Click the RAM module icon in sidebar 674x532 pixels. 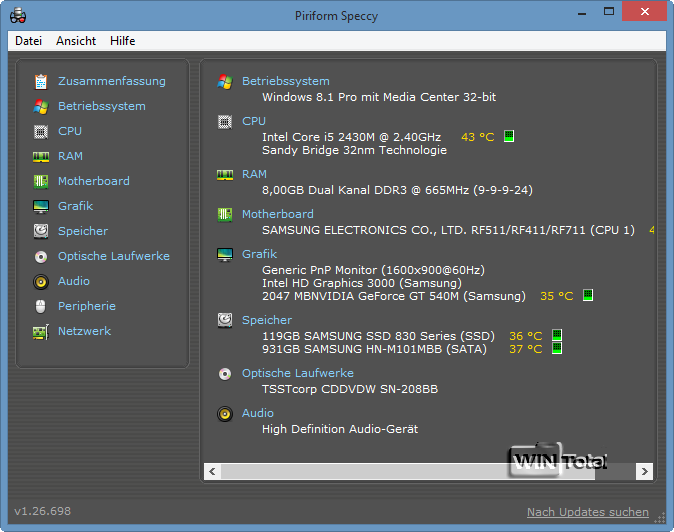pyautogui.click(x=41, y=157)
